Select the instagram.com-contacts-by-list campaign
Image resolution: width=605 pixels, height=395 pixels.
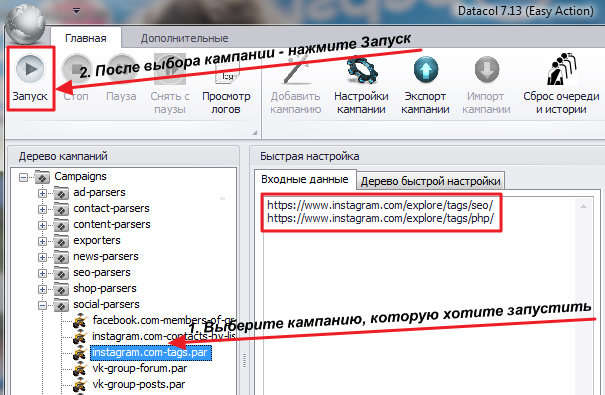[x=164, y=336]
